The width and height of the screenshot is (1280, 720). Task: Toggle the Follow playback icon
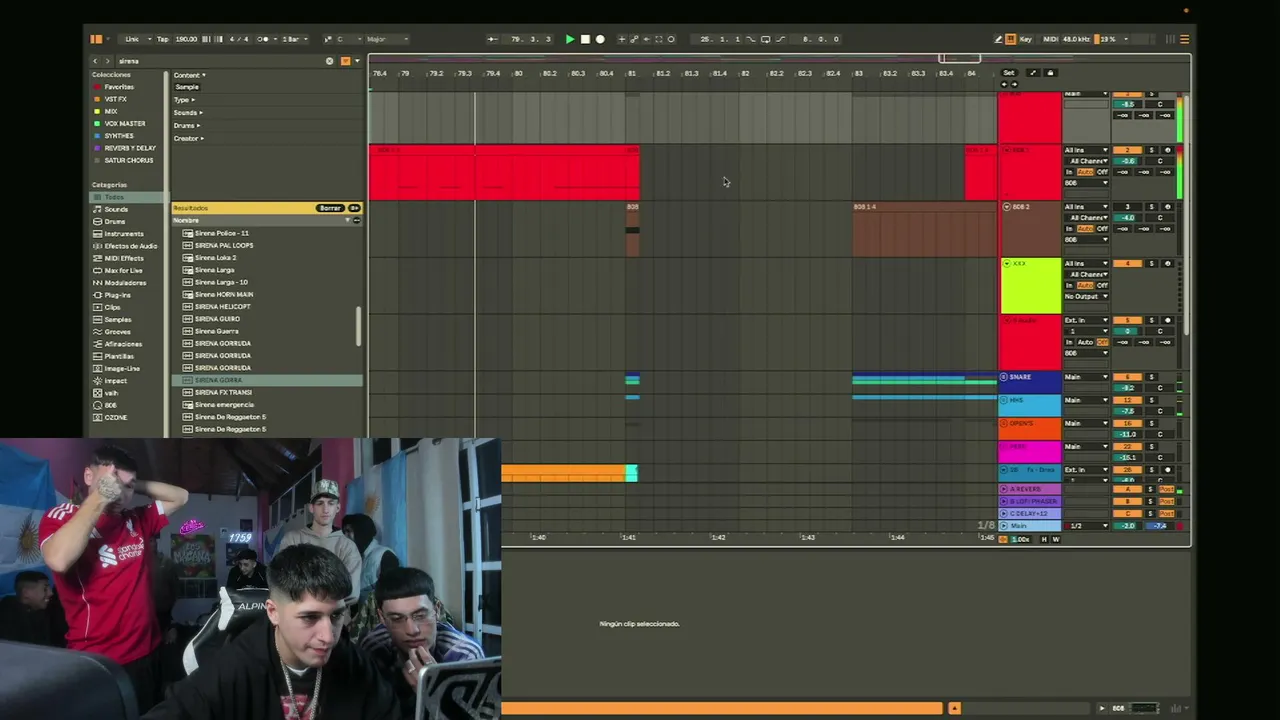pos(493,39)
